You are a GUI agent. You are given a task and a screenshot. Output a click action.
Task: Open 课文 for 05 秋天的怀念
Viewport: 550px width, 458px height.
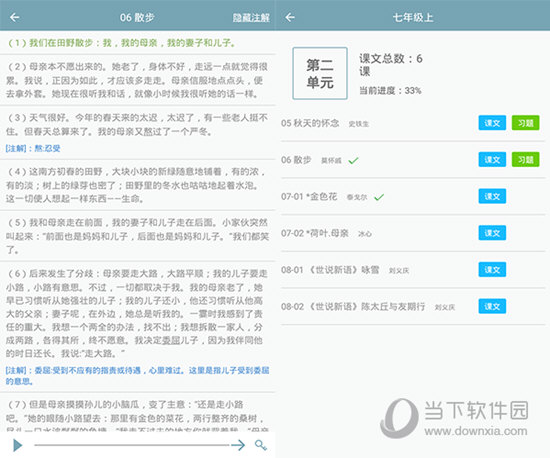pyautogui.click(x=492, y=123)
